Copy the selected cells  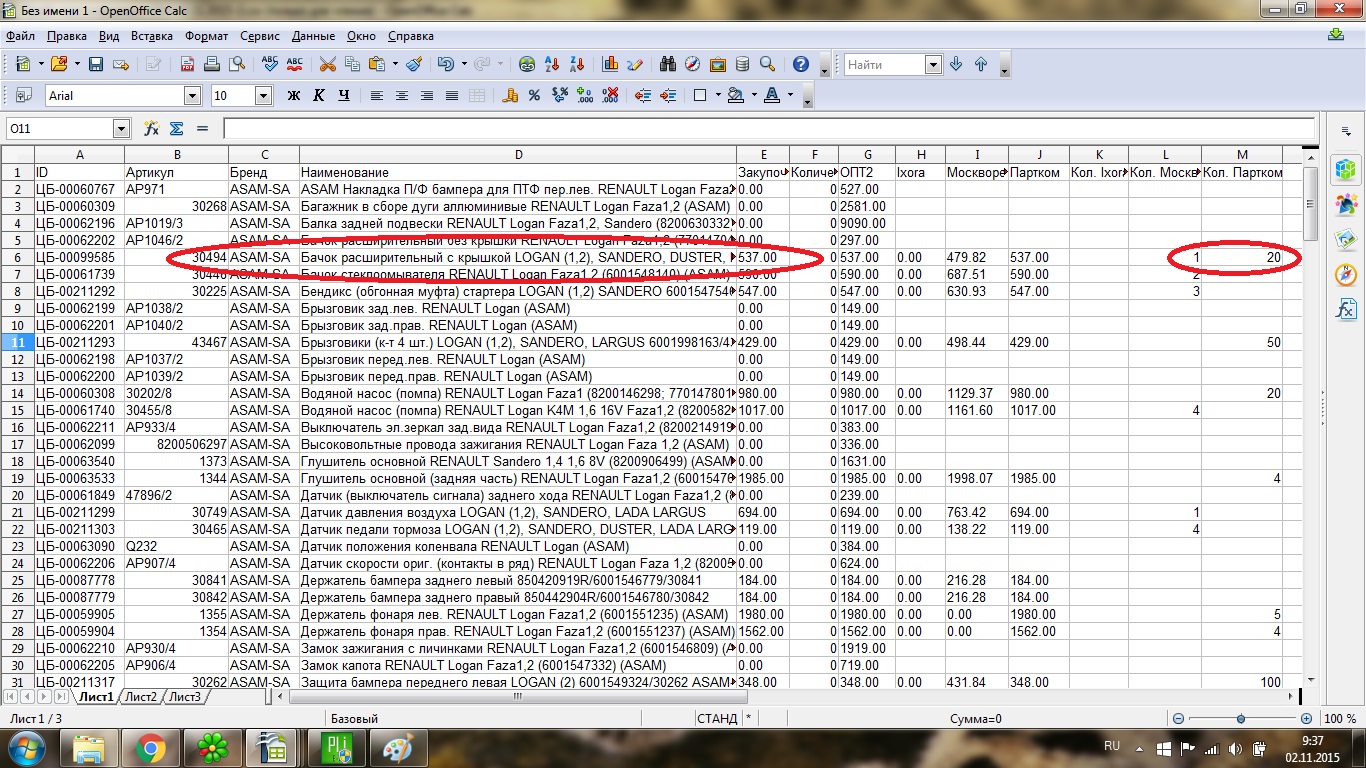pyautogui.click(x=352, y=64)
